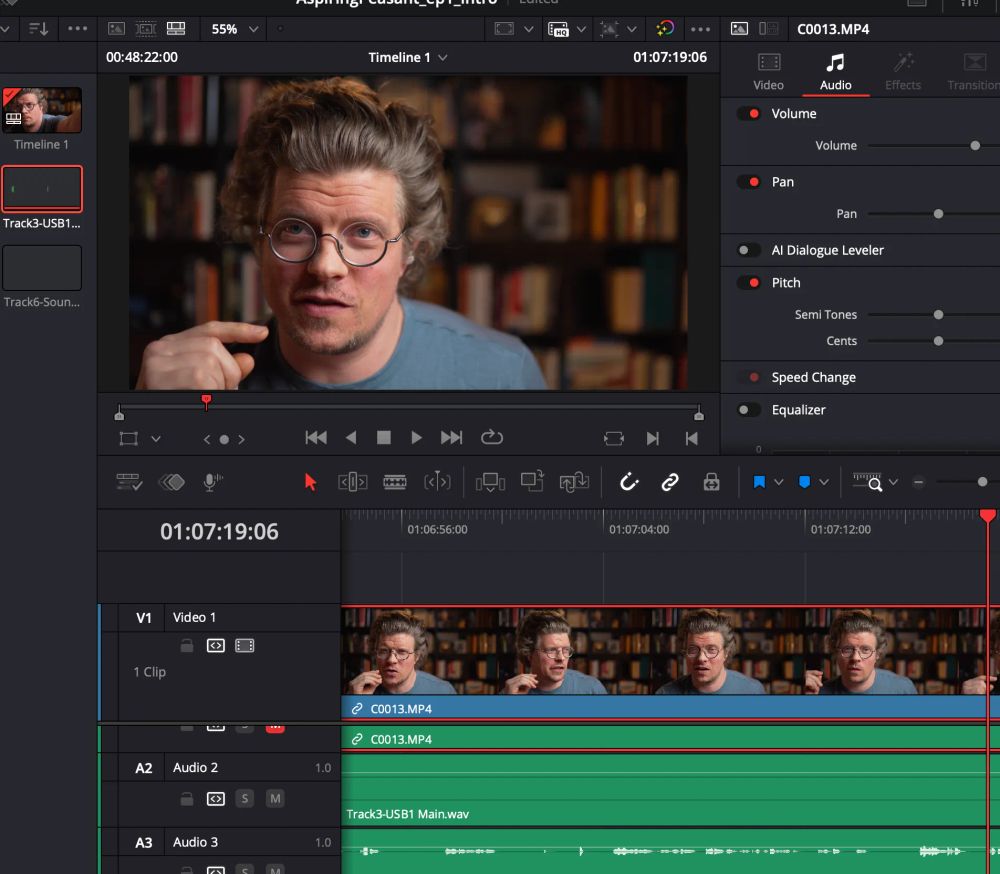Image resolution: width=1000 pixels, height=874 pixels.
Task: Click the keyframe diamonds toolbar icon
Action: point(172,482)
